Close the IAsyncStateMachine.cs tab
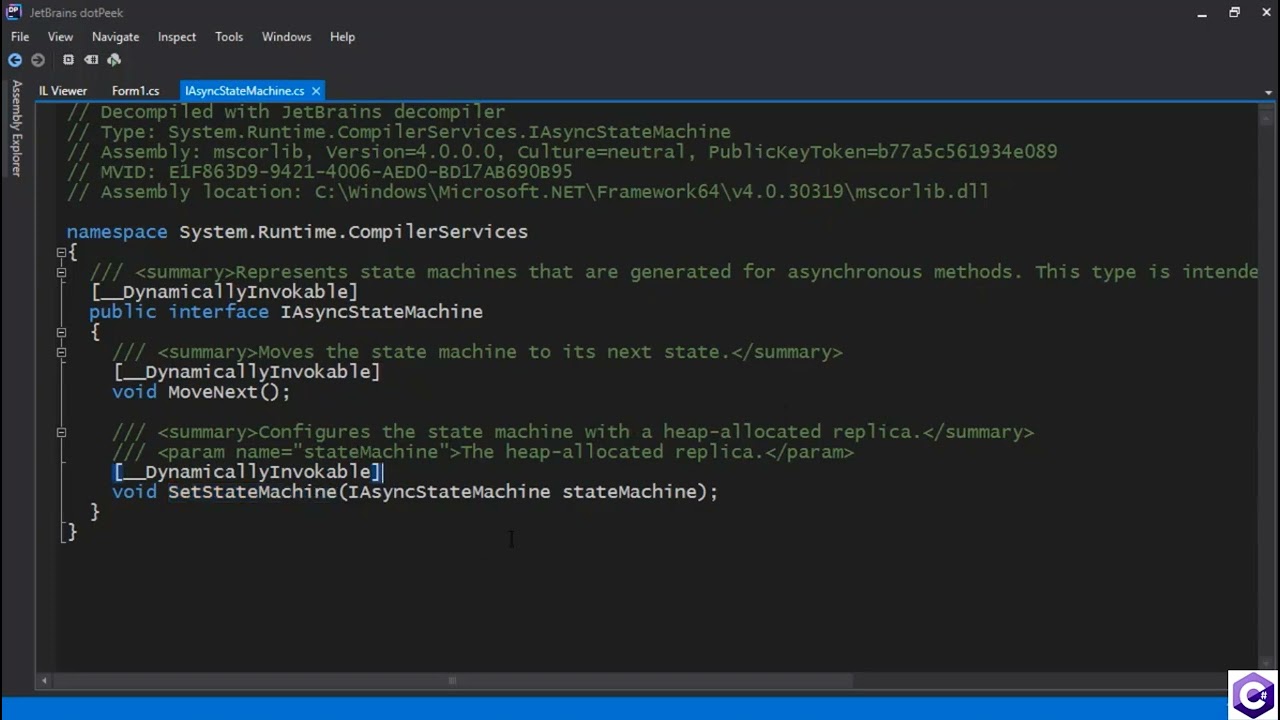1280x720 pixels. [x=315, y=91]
